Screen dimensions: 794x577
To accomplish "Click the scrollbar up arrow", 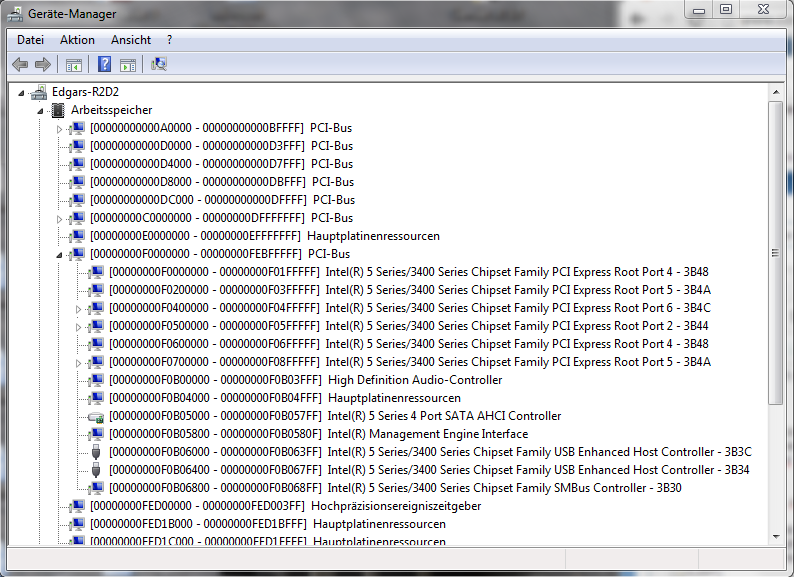I will [775, 92].
